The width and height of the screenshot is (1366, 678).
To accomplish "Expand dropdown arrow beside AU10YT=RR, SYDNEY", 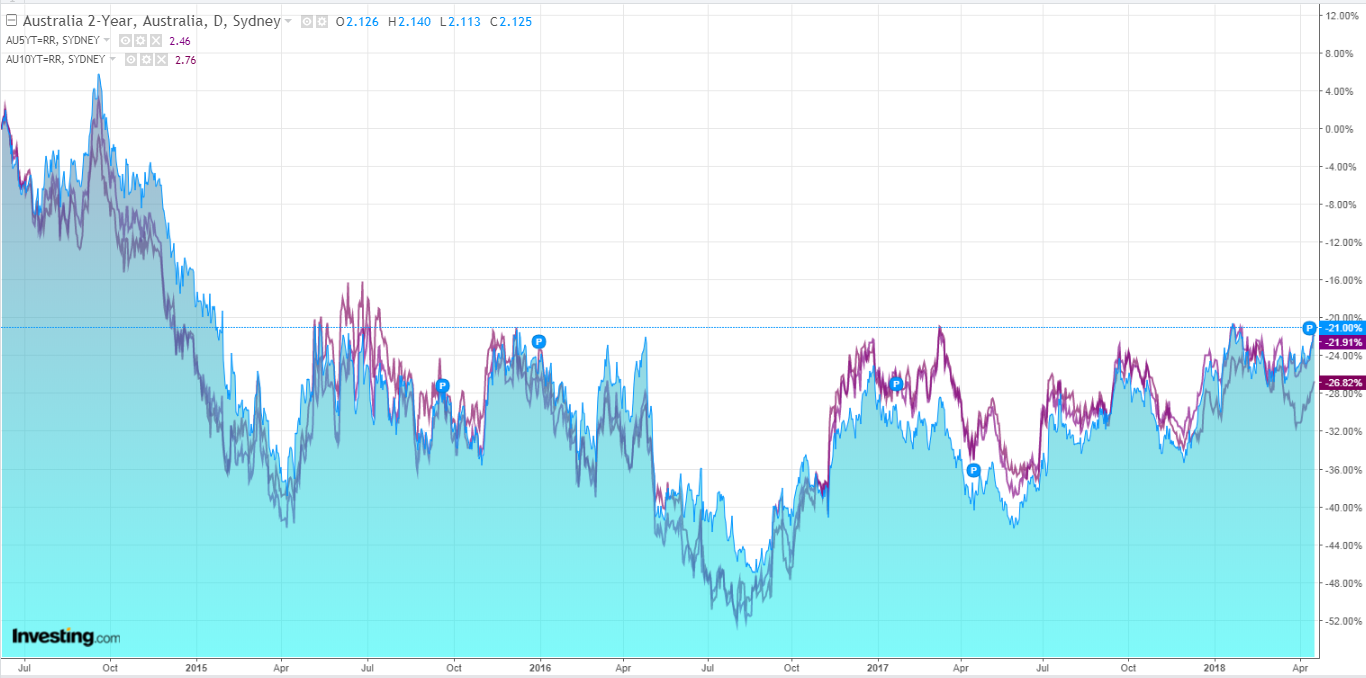I will [113, 59].
